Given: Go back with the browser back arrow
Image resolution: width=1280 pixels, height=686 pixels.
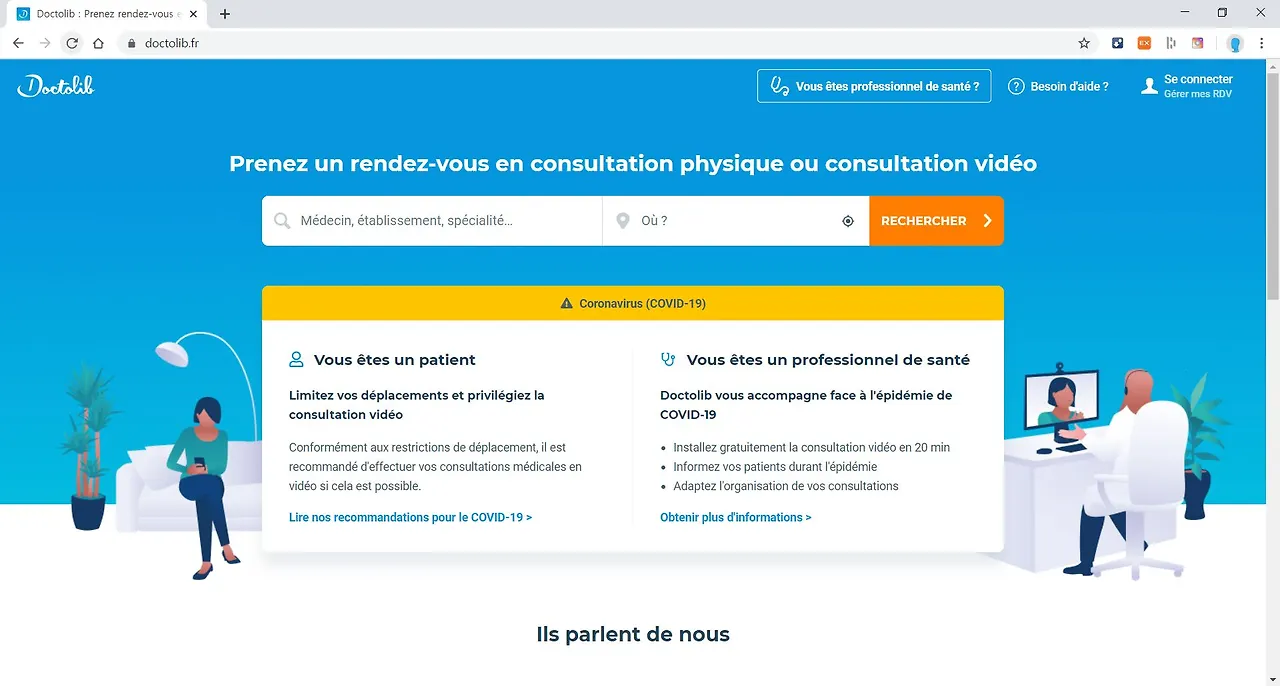Looking at the screenshot, I should coord(18,43).
